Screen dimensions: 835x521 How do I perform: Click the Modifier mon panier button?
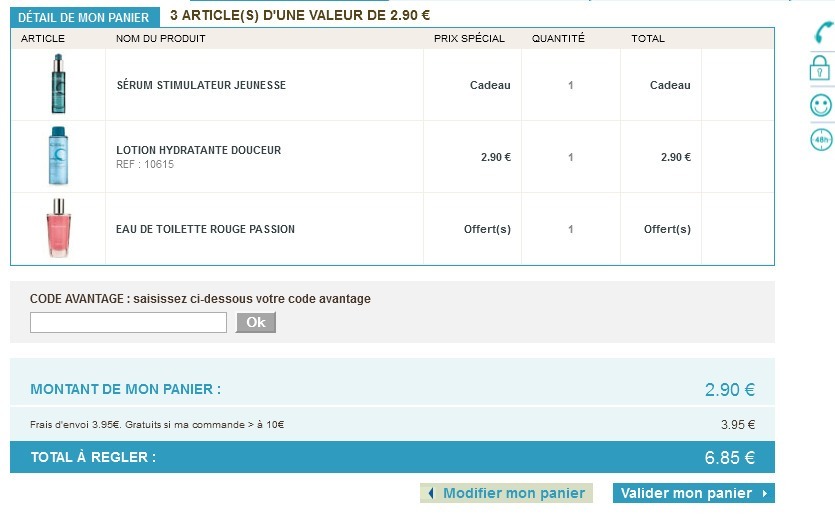(506, 493)
